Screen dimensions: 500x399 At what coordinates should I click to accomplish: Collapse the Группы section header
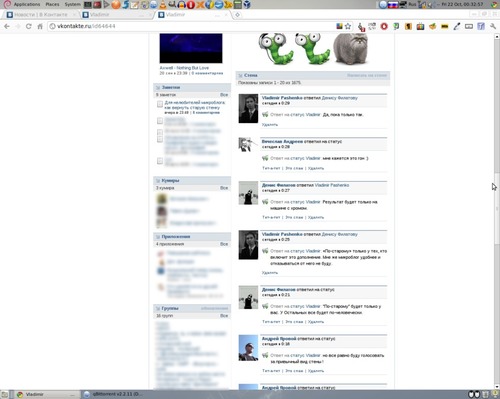point(192,308)
